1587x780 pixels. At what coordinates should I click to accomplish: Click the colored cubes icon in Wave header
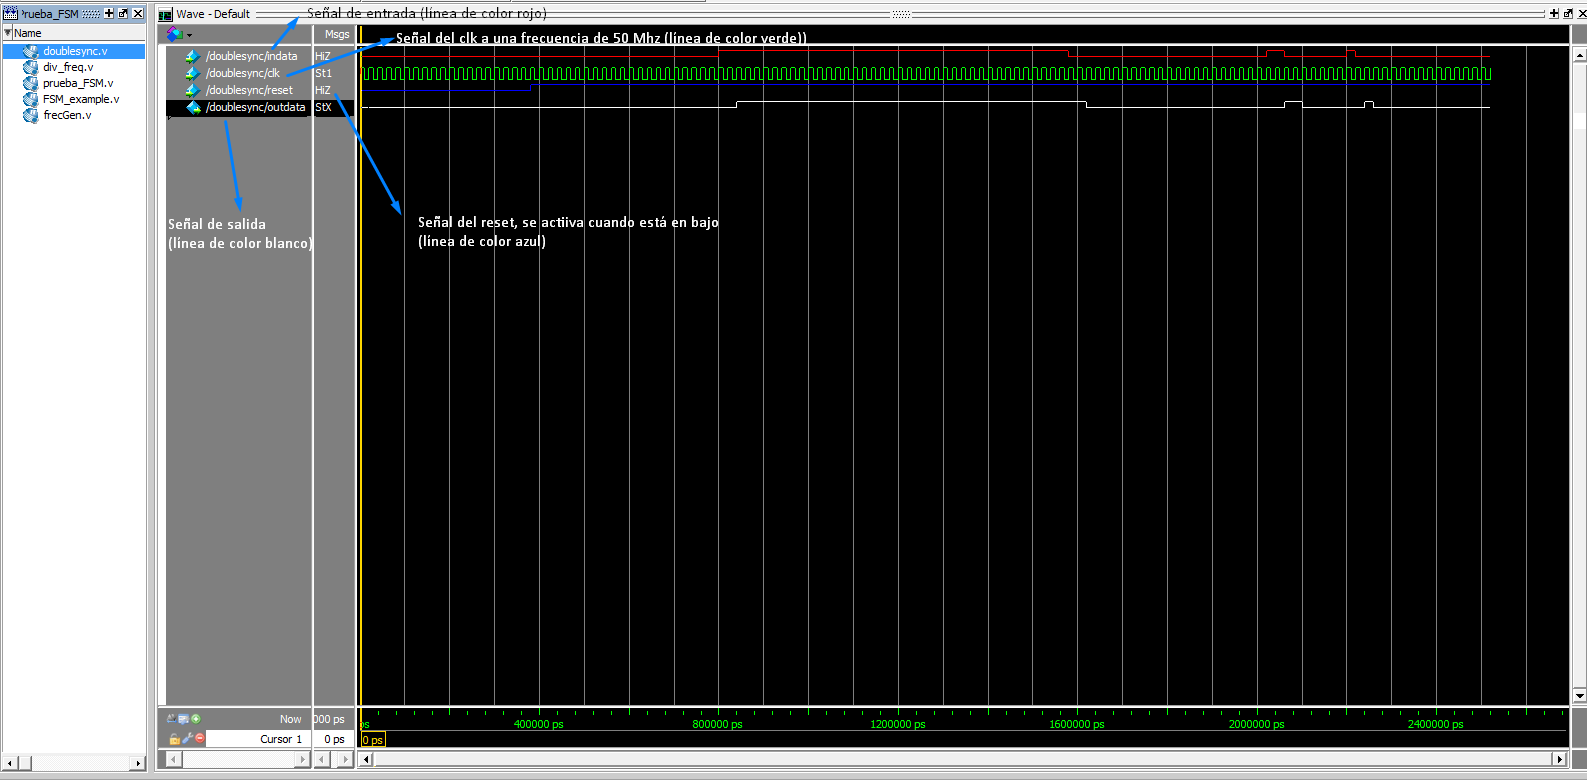coord(175,34)
